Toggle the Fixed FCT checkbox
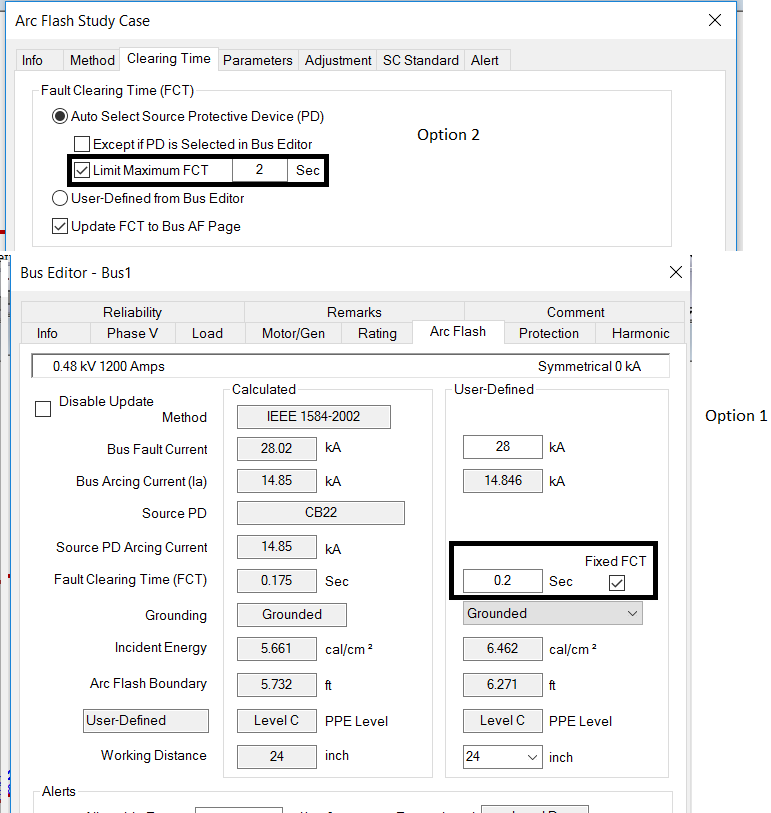The width and height of the screenshot is (771, 813). [x=617, y=582]
